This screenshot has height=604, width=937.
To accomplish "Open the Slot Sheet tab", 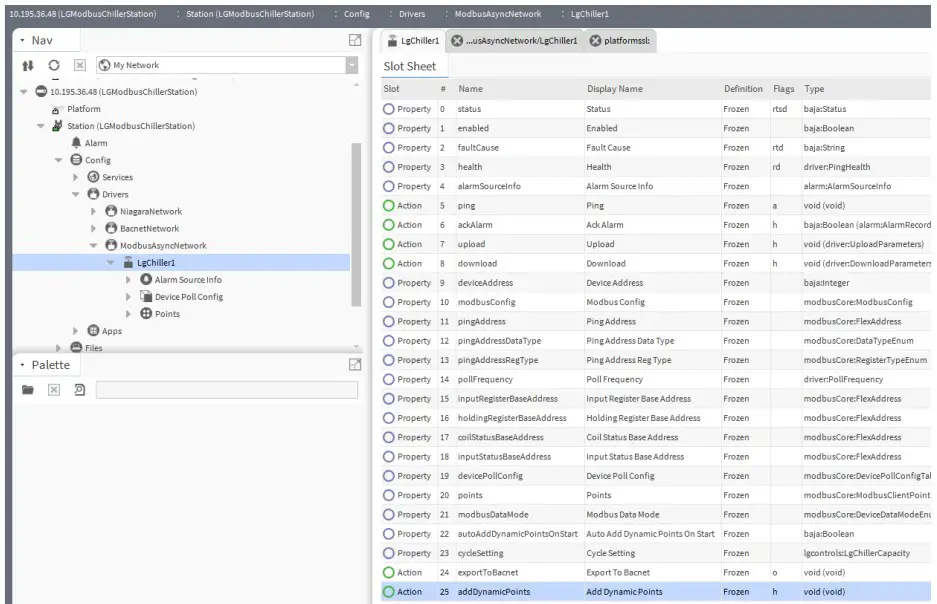I will point(410,67).
